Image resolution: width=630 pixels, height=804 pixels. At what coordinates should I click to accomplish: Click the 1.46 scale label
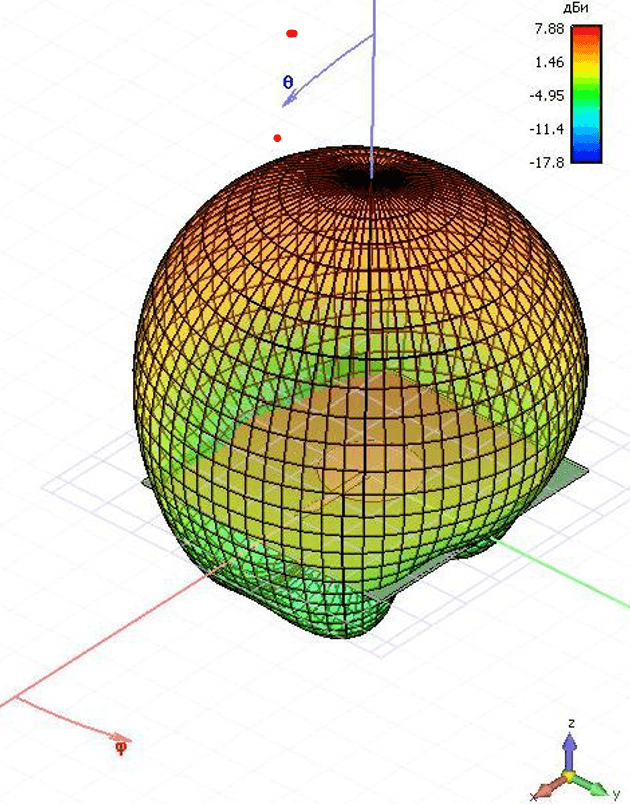550,62
